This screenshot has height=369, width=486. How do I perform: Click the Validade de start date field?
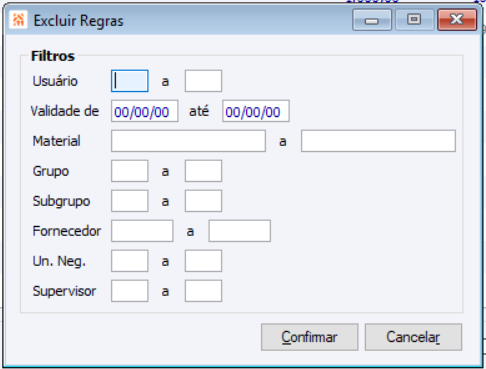pyautogui.click(x=145, y=111)
